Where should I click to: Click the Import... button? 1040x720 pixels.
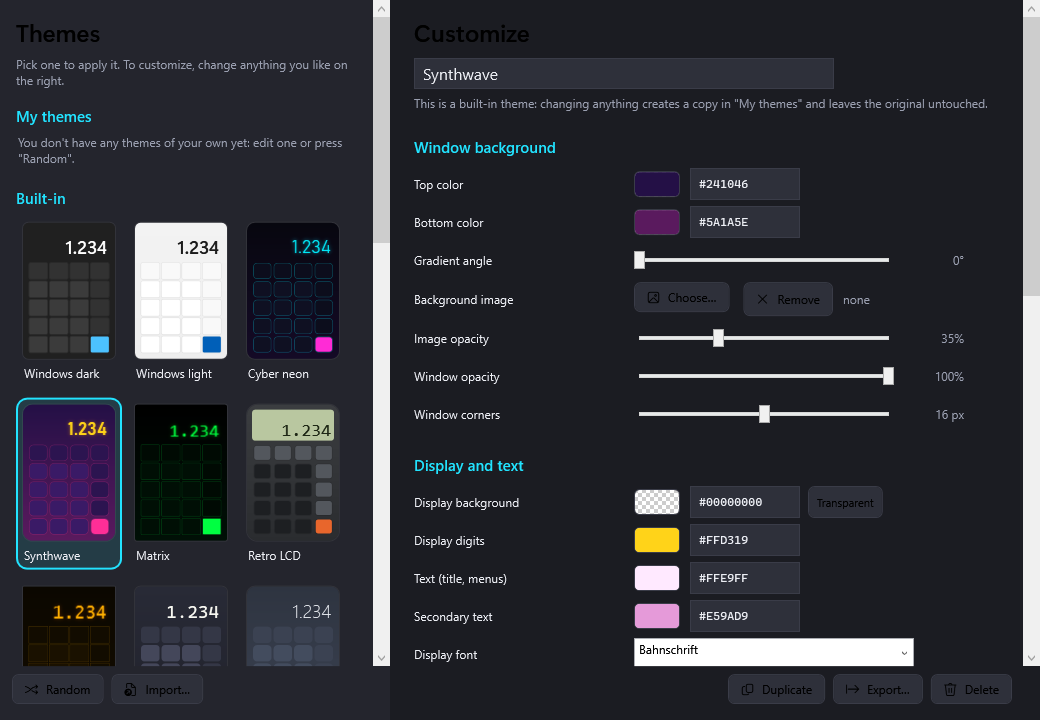click(x=157, y=690)
